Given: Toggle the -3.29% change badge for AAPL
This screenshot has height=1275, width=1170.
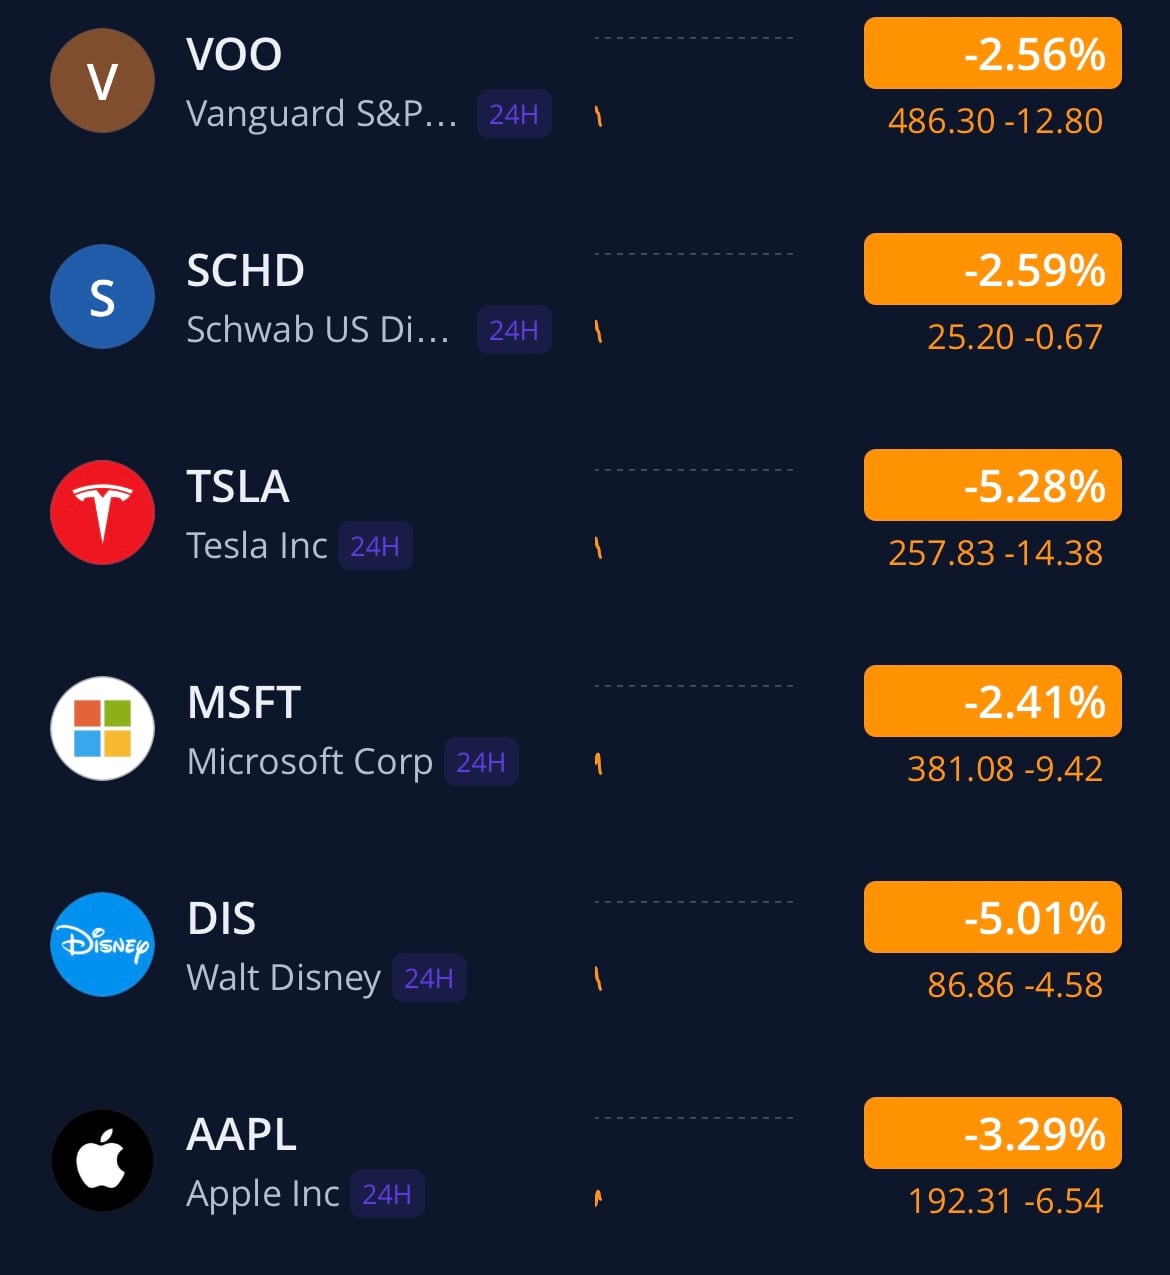Looking at the screenshot, I should click(x=993, y=1133).
